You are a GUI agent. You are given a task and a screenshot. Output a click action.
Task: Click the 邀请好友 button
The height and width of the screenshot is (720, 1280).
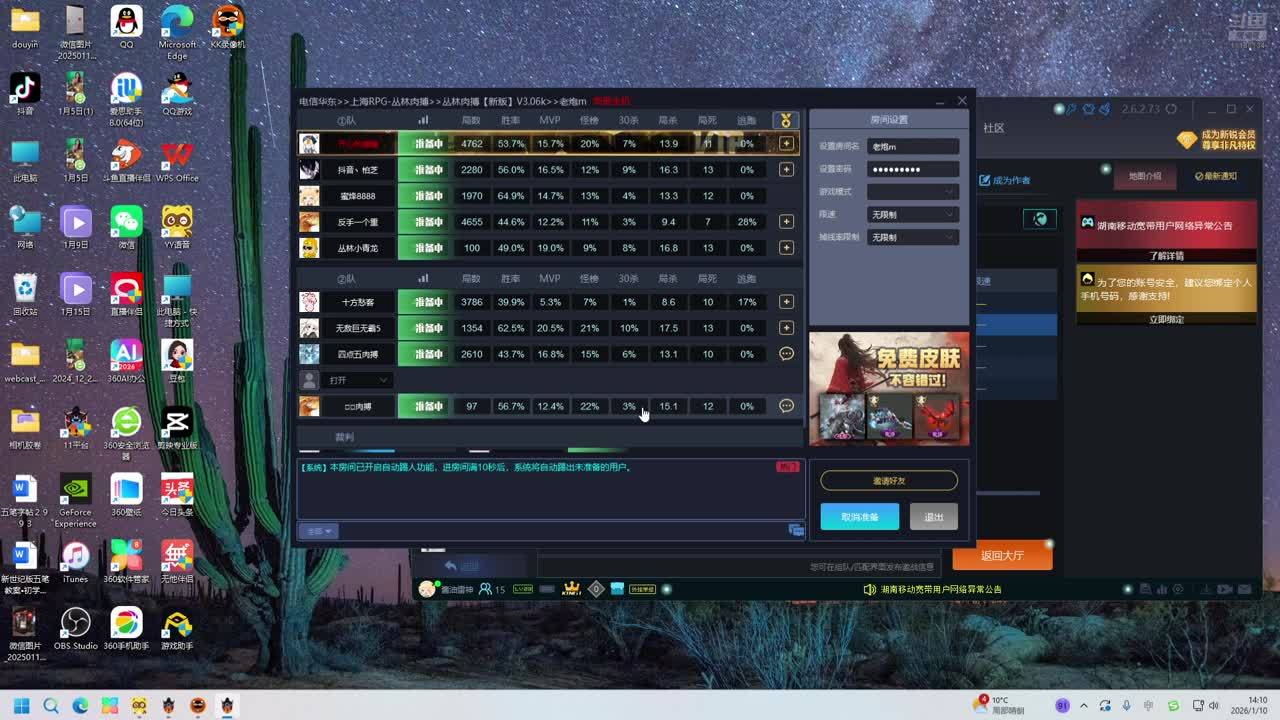point(888,481)
